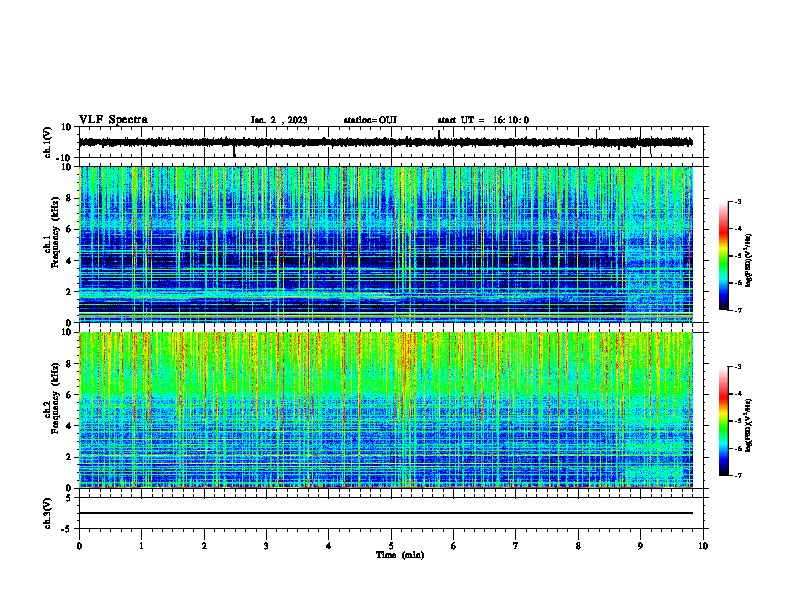Click the flat ch.3 voltage trace line

(x=386, y=513)
